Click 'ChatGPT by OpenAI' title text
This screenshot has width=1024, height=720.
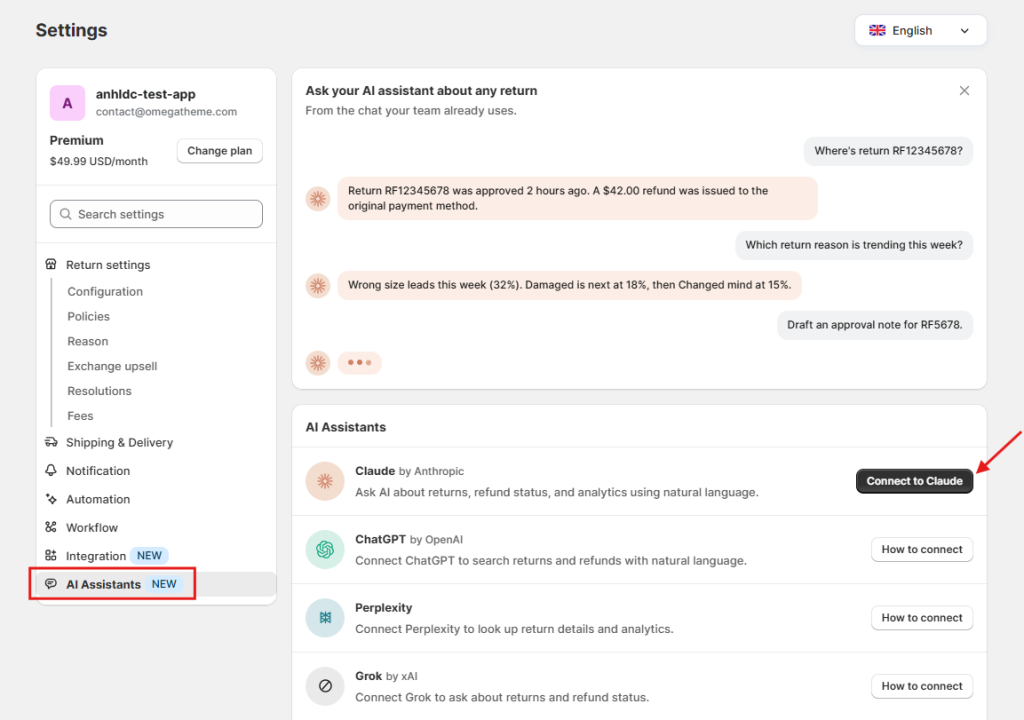409,539
